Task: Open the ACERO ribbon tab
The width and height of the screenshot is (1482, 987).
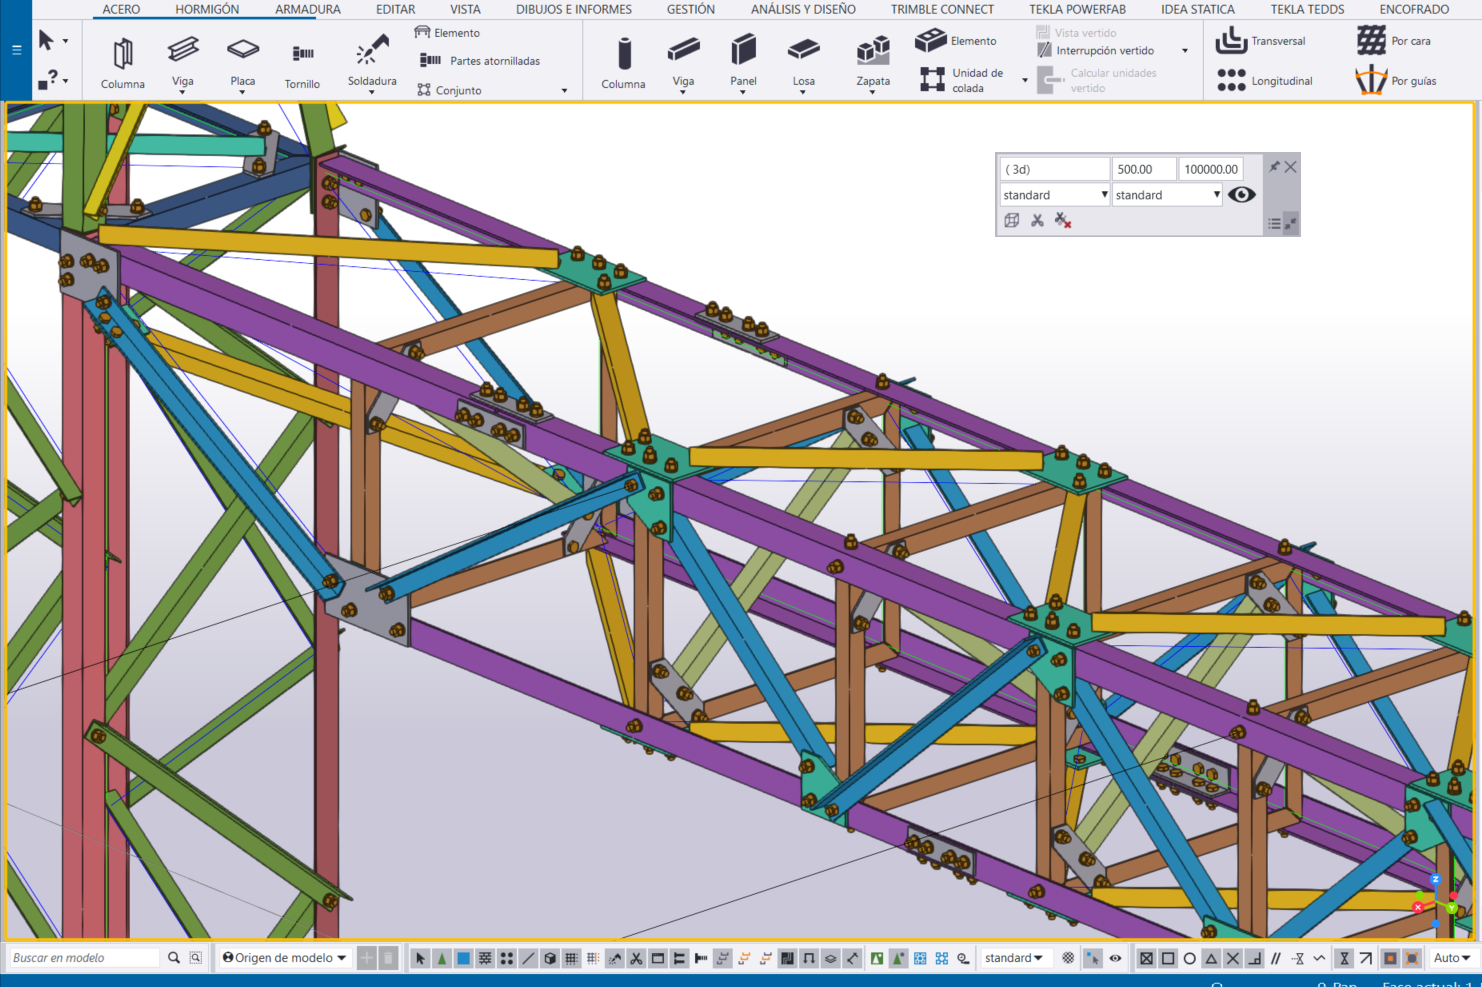Action: (x=121, y=9)
